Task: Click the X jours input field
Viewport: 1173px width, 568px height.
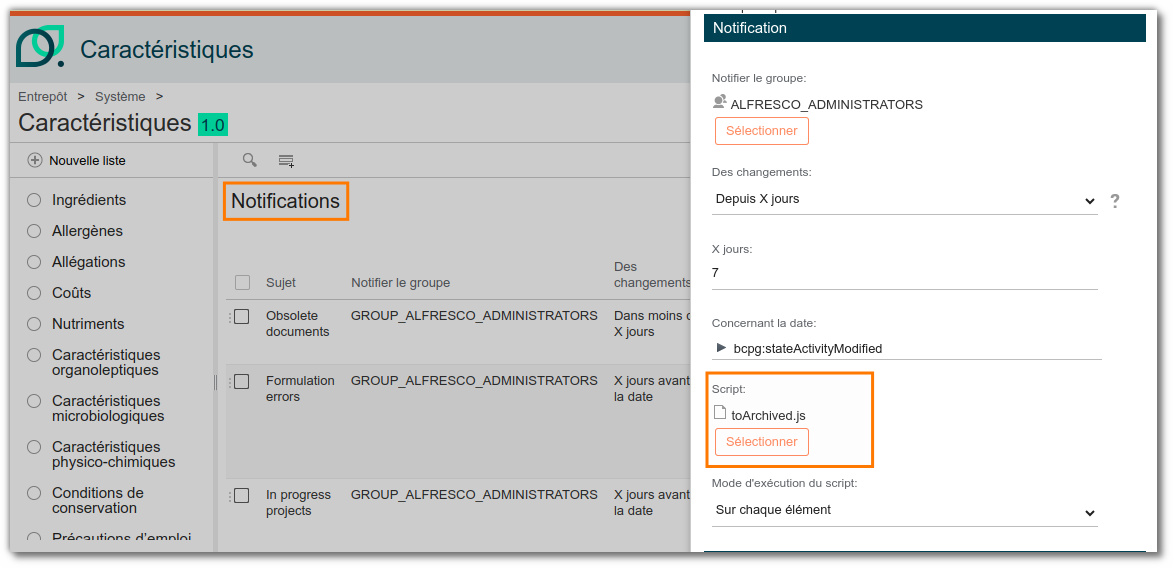Action: click(x=904, y=273)
